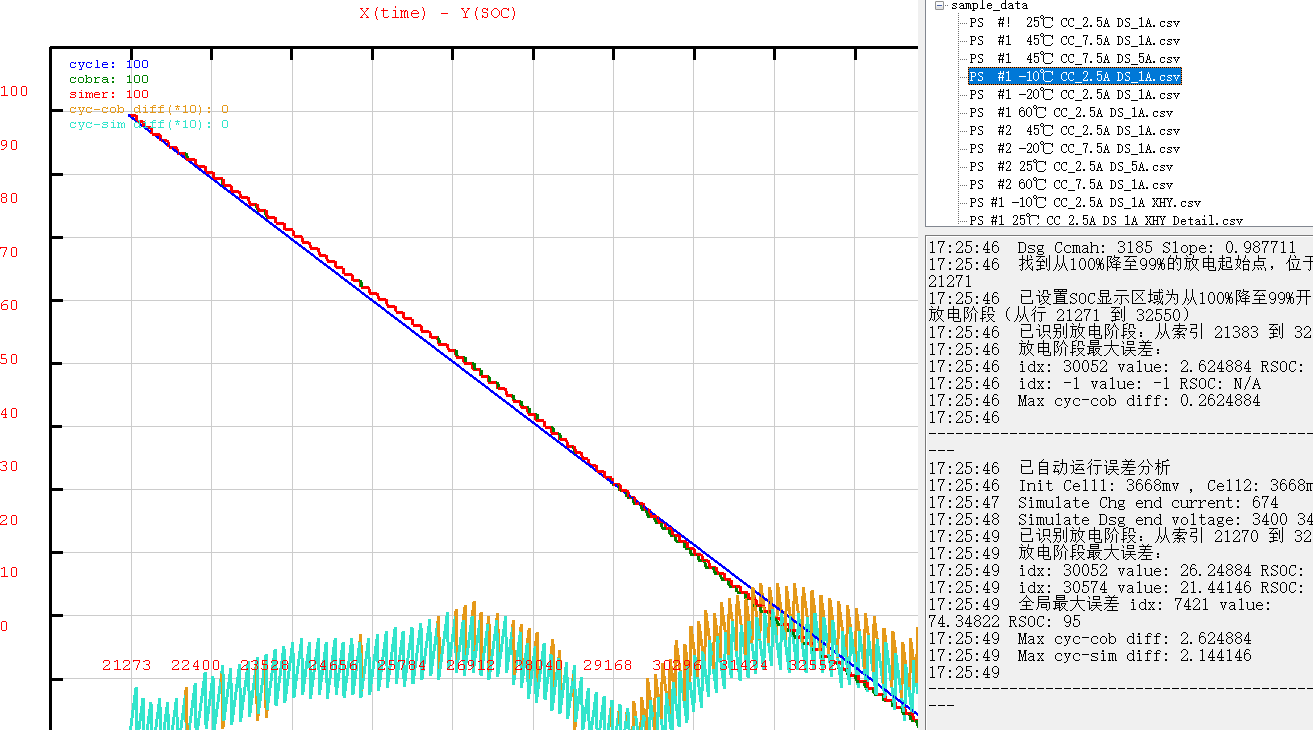Image resolution: width=1313 pixels, height=730 pixels.
Task: Click log line '全局最大误差 idx: 7421 value:'
Action: (1100, 604)
